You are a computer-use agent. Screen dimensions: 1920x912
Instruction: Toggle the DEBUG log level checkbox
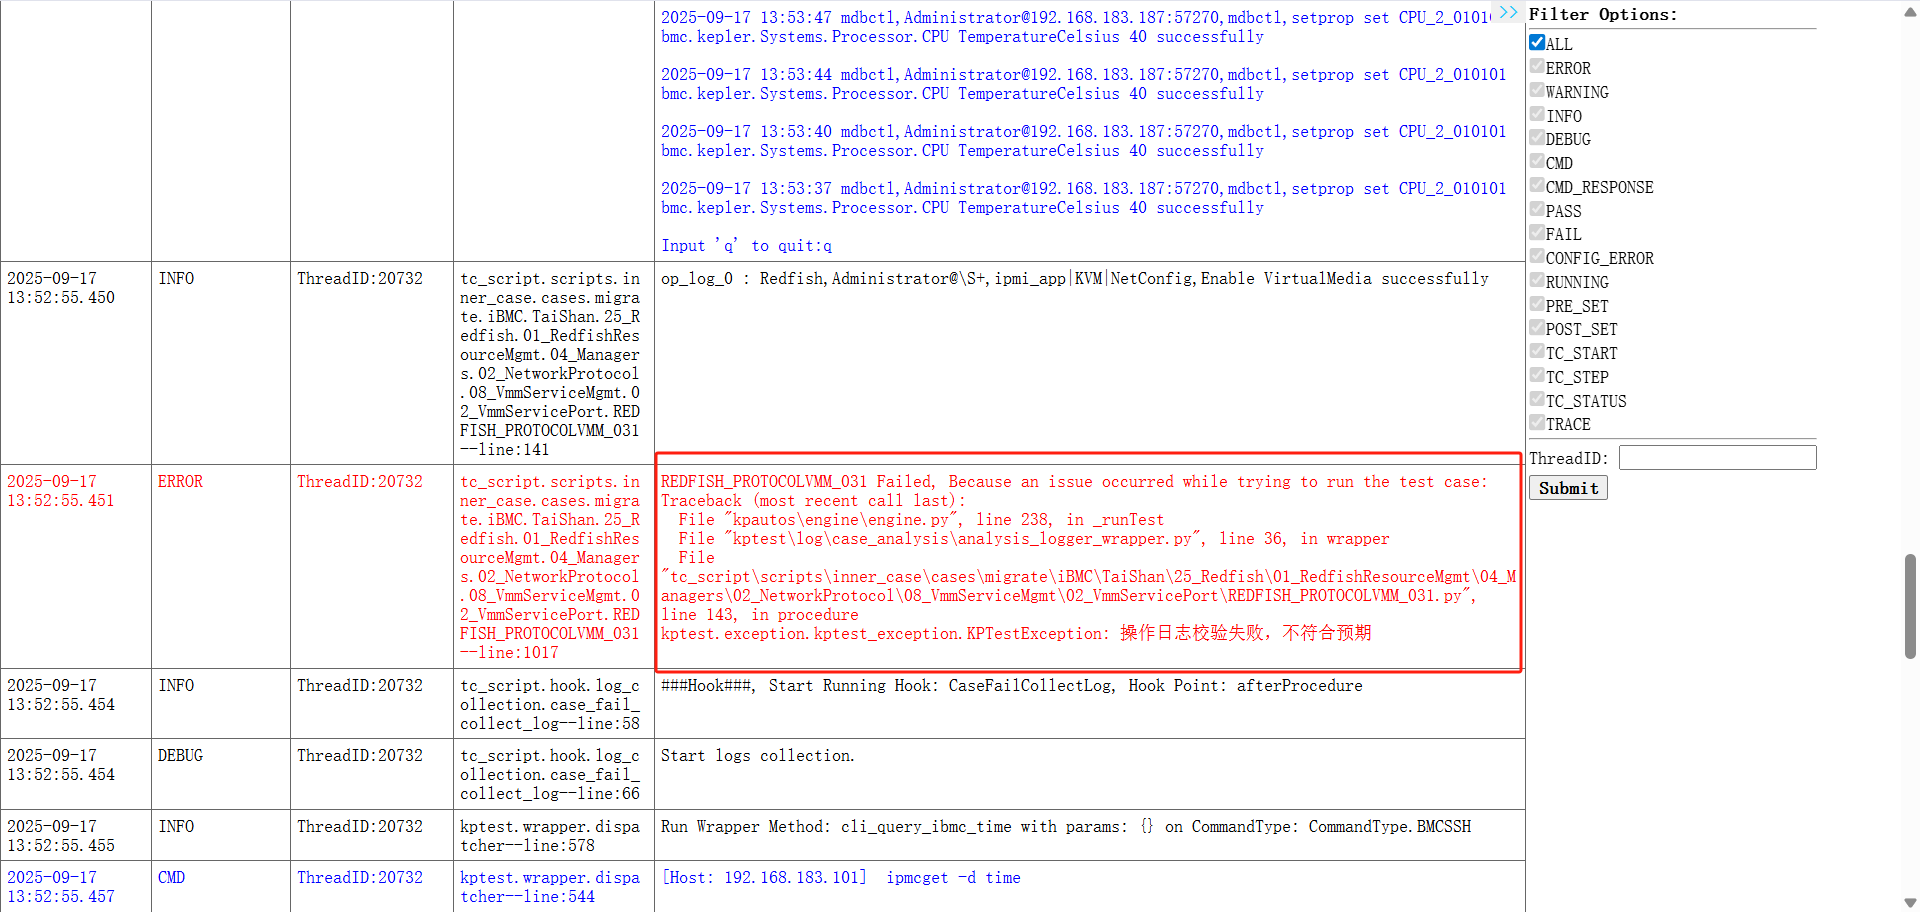[x=1537, y=138]
